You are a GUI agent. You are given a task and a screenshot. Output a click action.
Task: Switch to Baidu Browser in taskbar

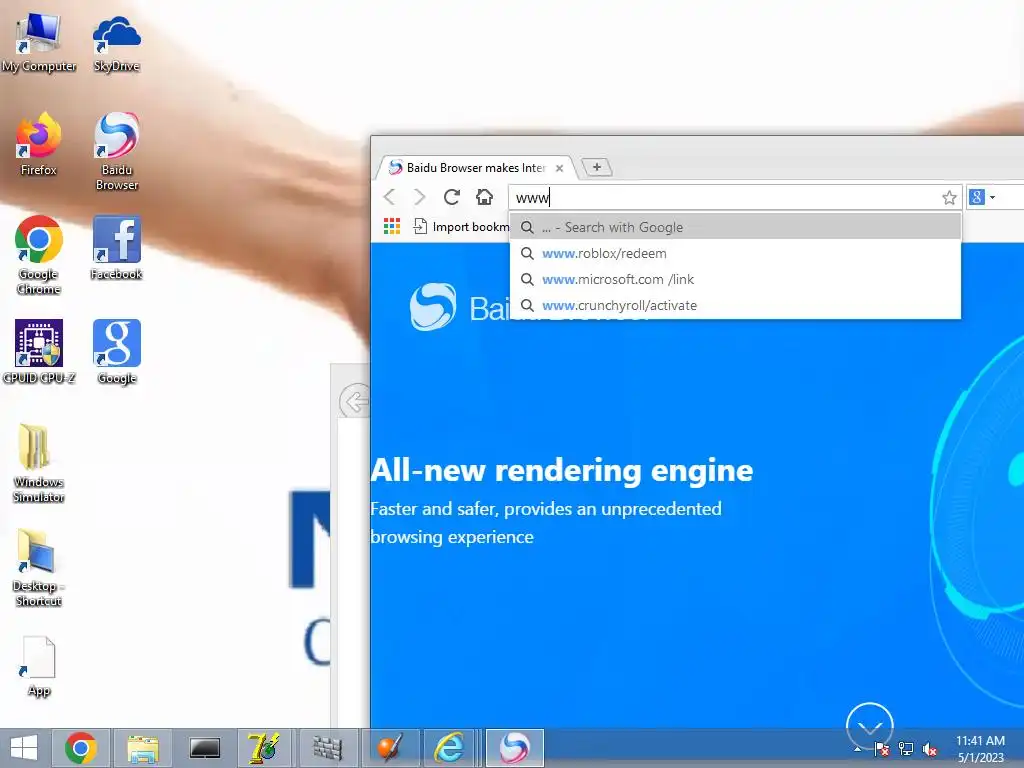515,748
